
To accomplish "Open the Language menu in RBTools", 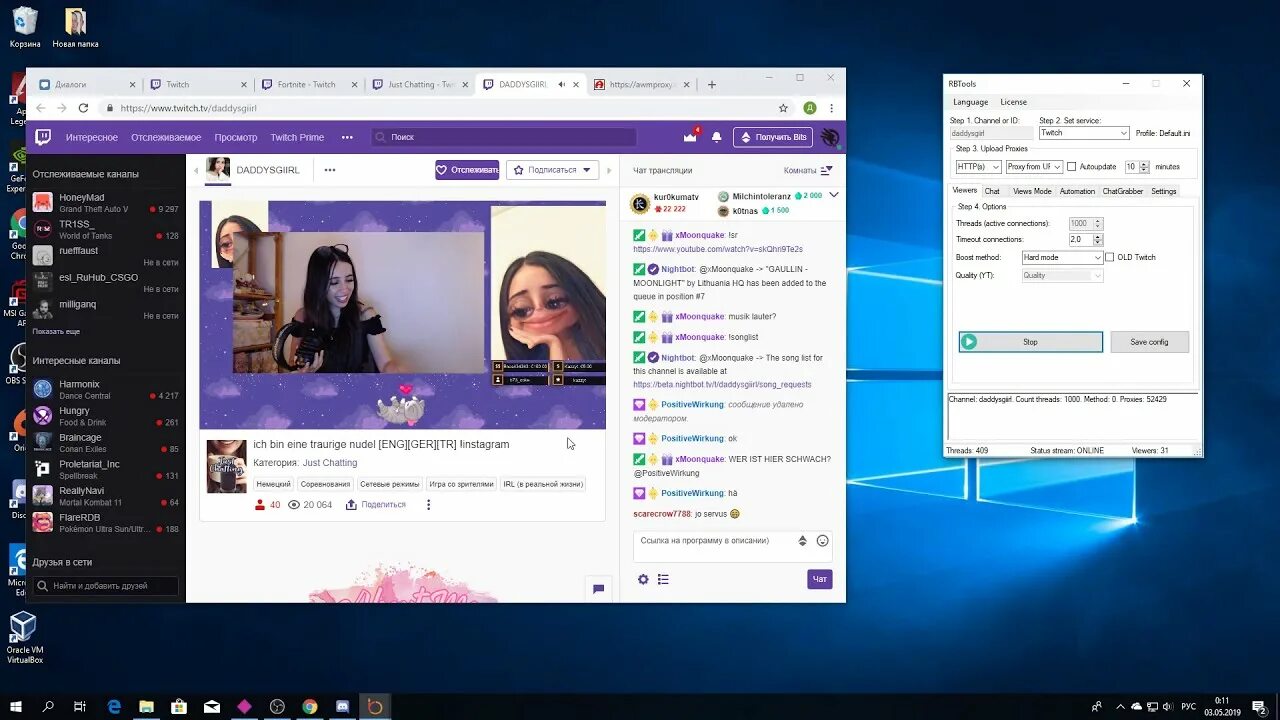I will [x=970, y=102].
